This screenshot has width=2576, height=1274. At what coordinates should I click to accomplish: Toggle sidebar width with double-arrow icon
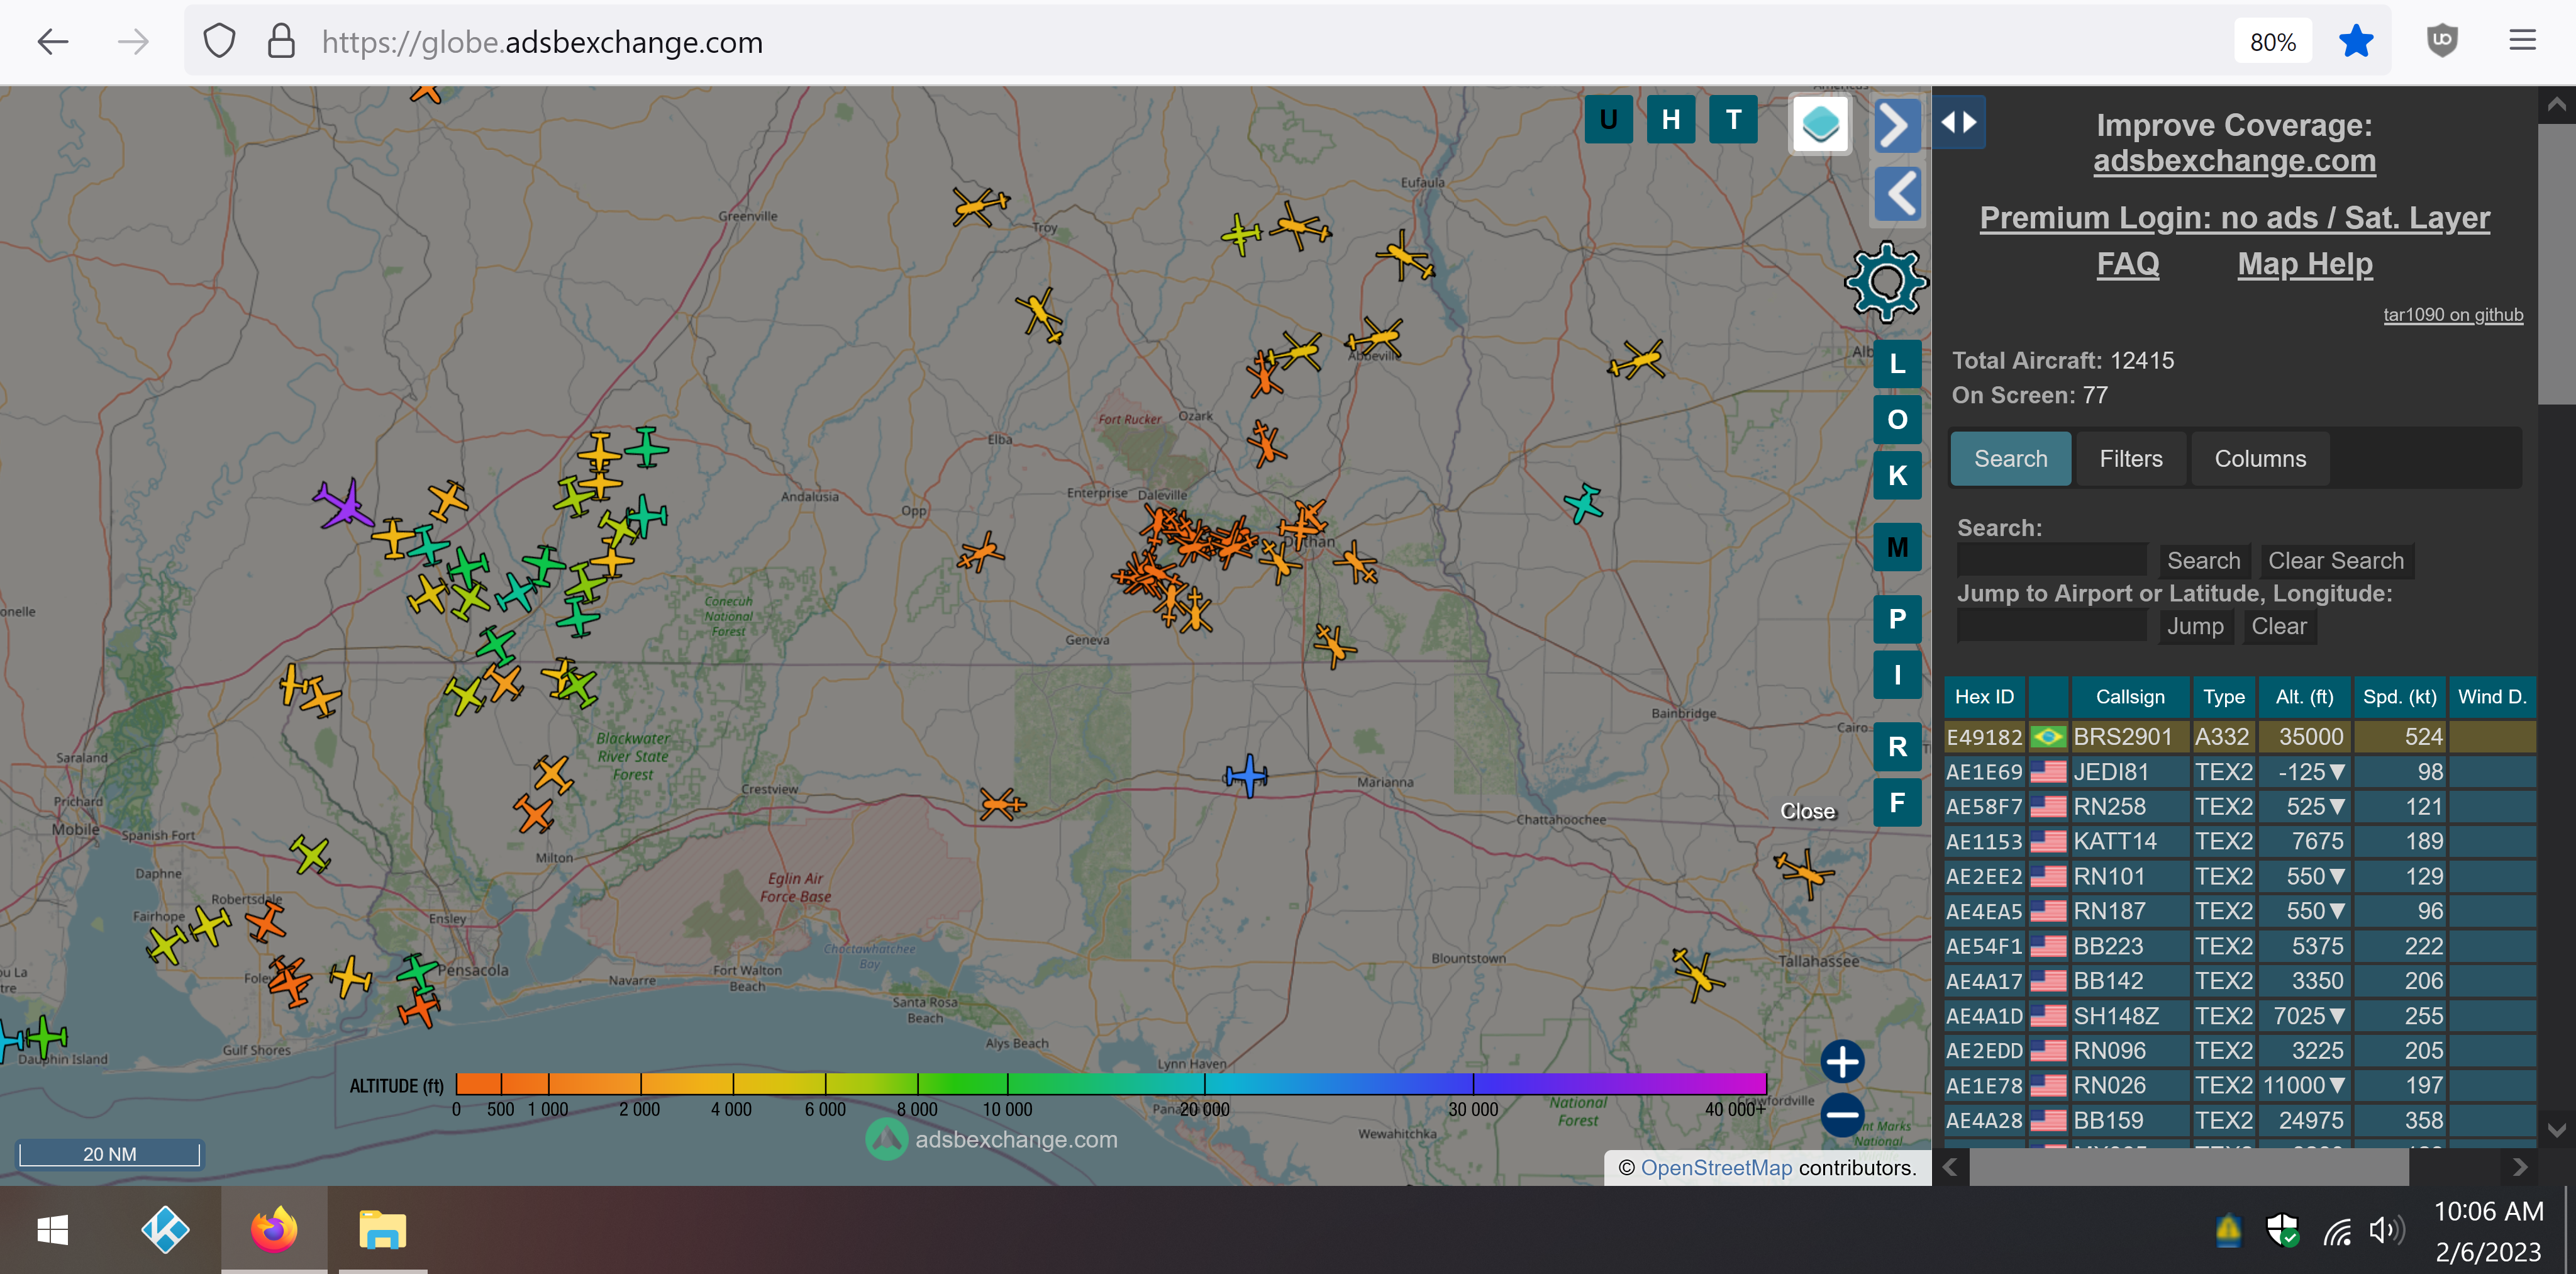(x=1959, y=122)
